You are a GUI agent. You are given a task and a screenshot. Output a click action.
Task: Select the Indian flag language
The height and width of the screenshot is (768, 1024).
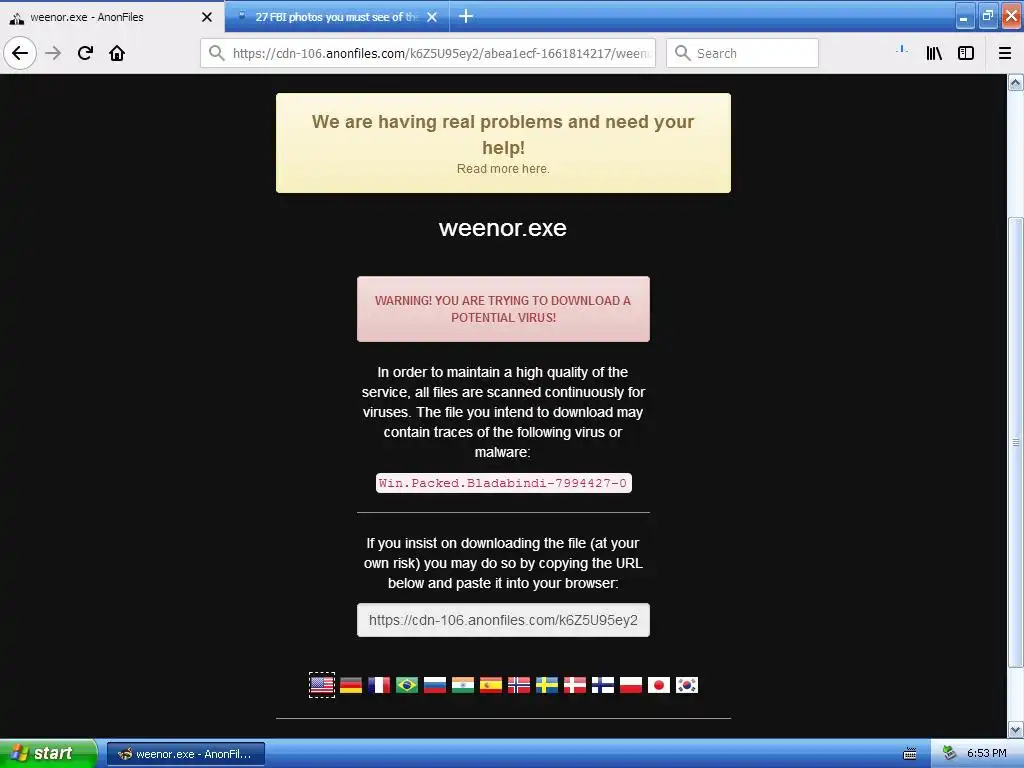pyautogui.click(x=463, y=685)
